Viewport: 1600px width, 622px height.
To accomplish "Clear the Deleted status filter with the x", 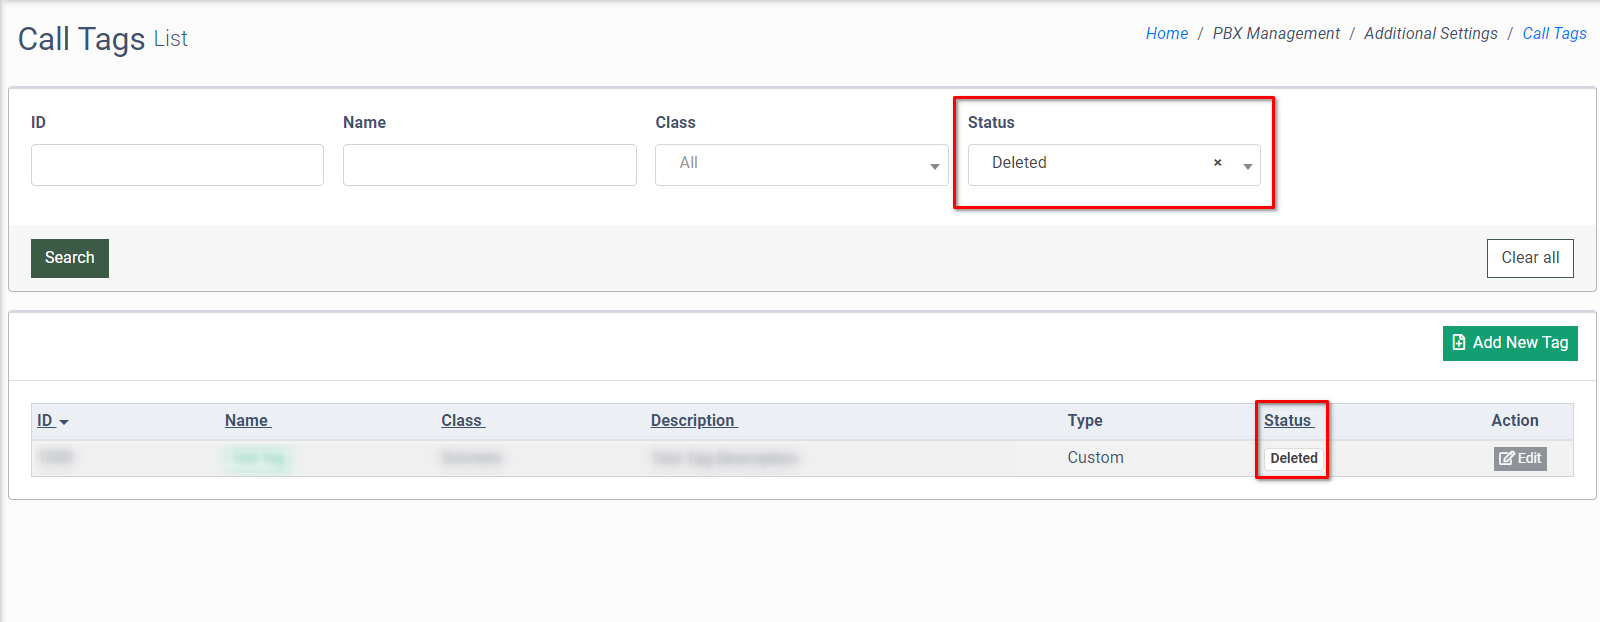I will pos(1217,163).
